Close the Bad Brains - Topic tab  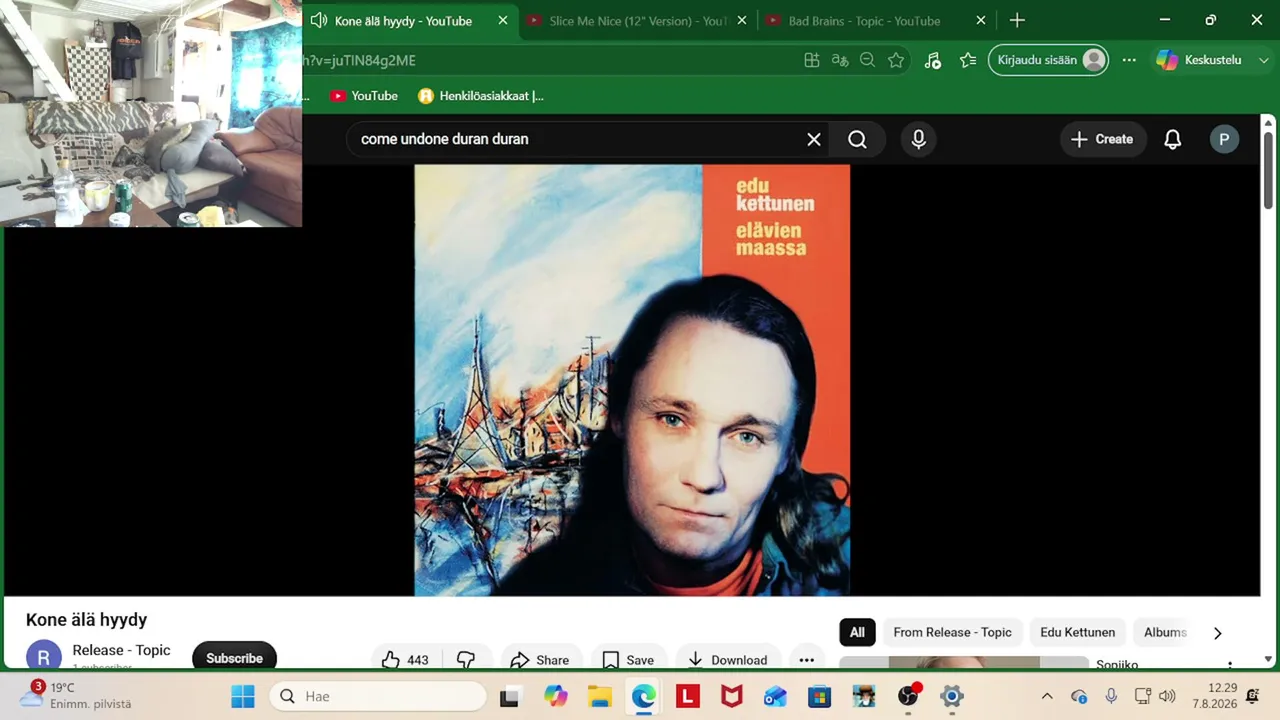[x=981, y=20]
